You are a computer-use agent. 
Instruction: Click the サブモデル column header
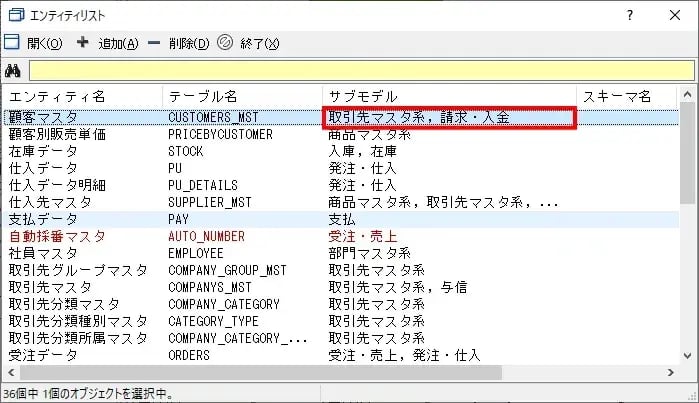click(368, 97)
